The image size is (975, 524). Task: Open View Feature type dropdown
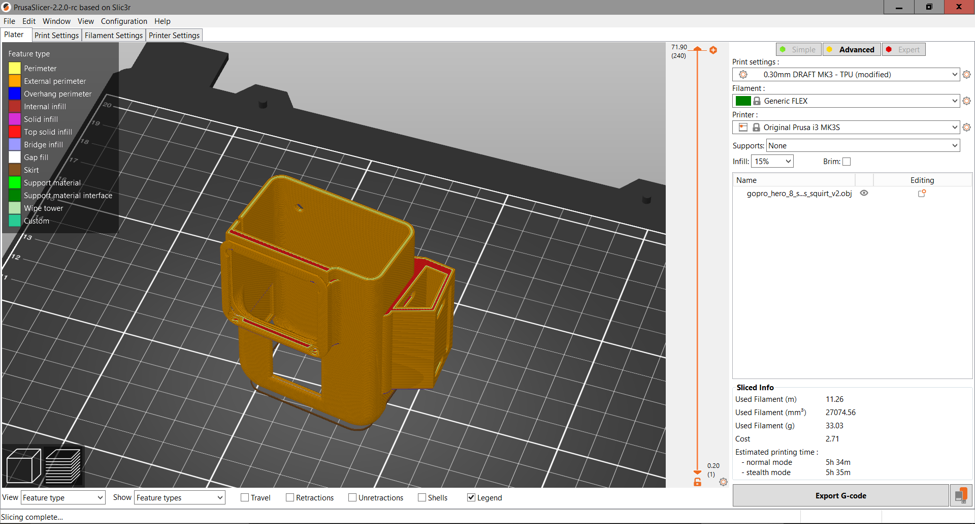63,497
